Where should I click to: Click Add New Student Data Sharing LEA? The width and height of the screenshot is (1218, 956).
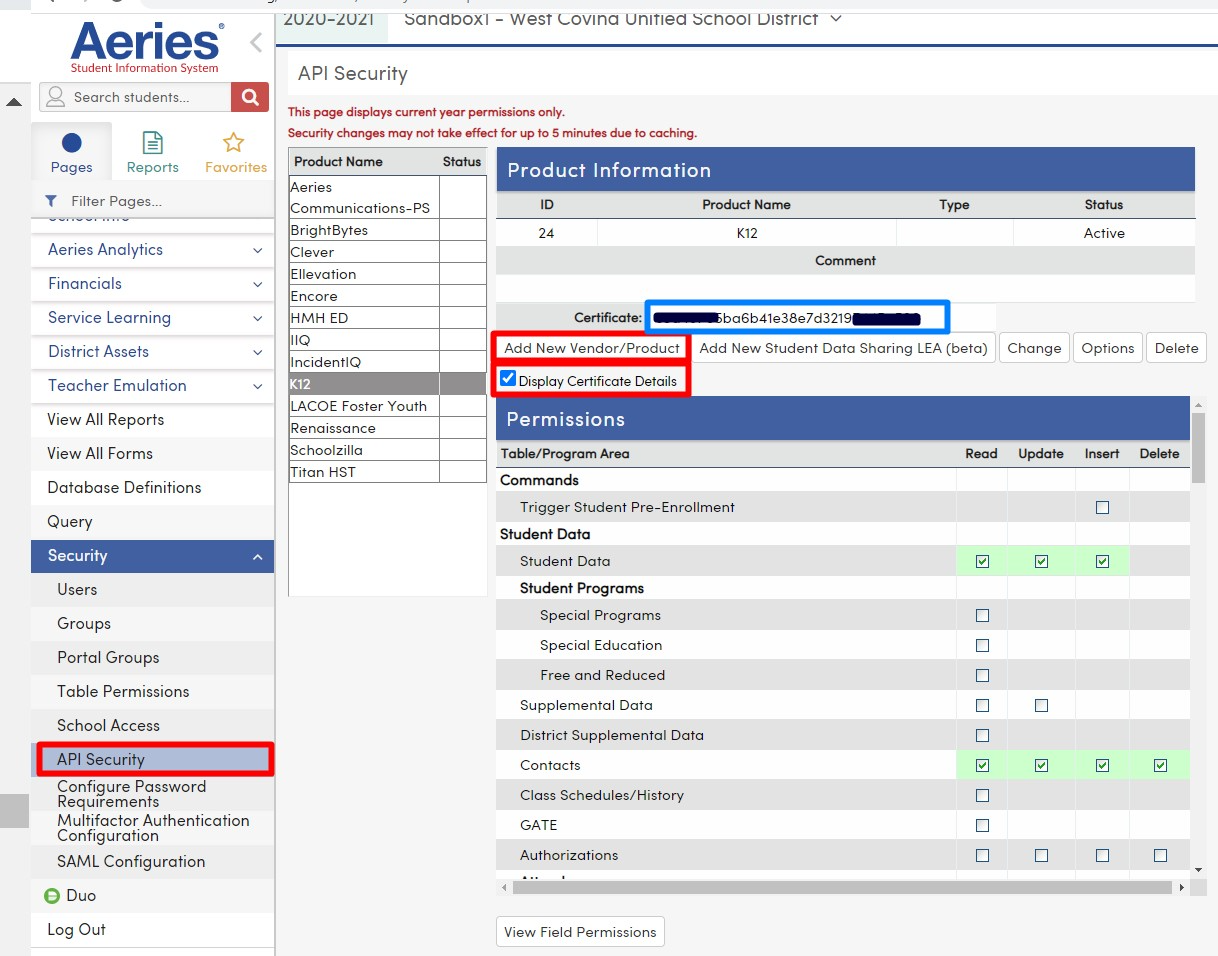tap(843, 348)
